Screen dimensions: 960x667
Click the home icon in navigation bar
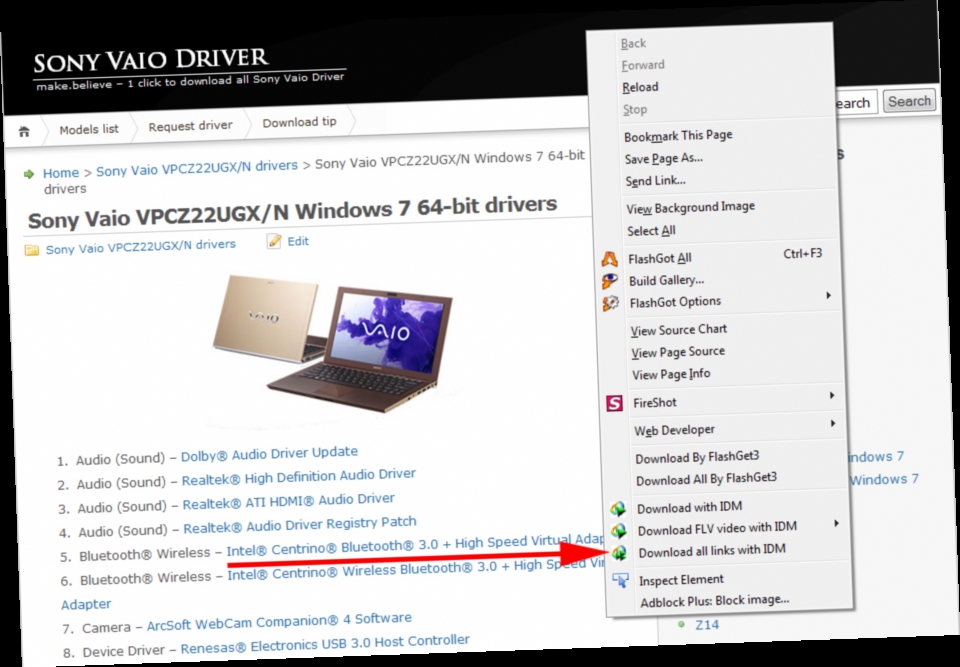(24, 131)
